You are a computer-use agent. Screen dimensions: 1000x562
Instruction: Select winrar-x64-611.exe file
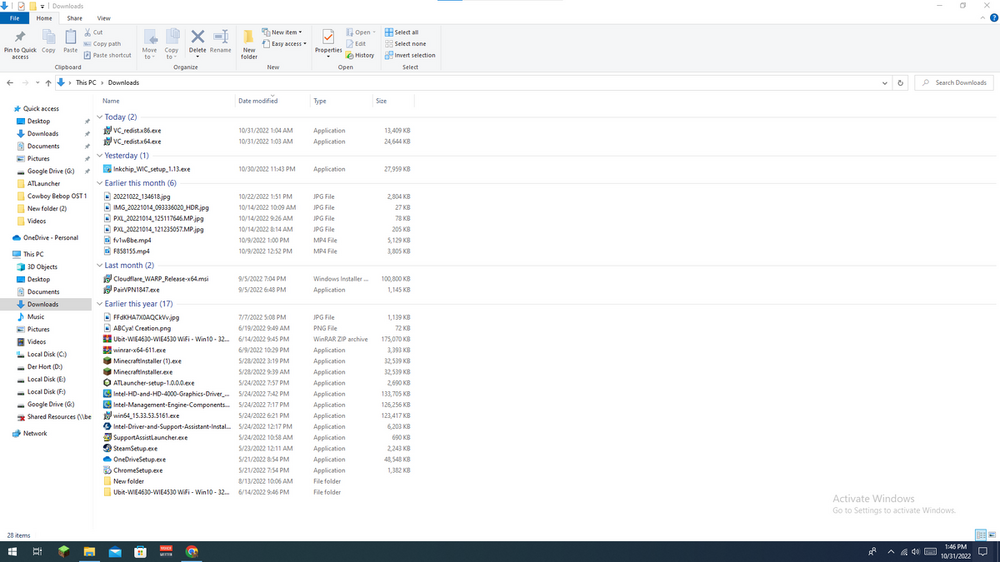139,350
